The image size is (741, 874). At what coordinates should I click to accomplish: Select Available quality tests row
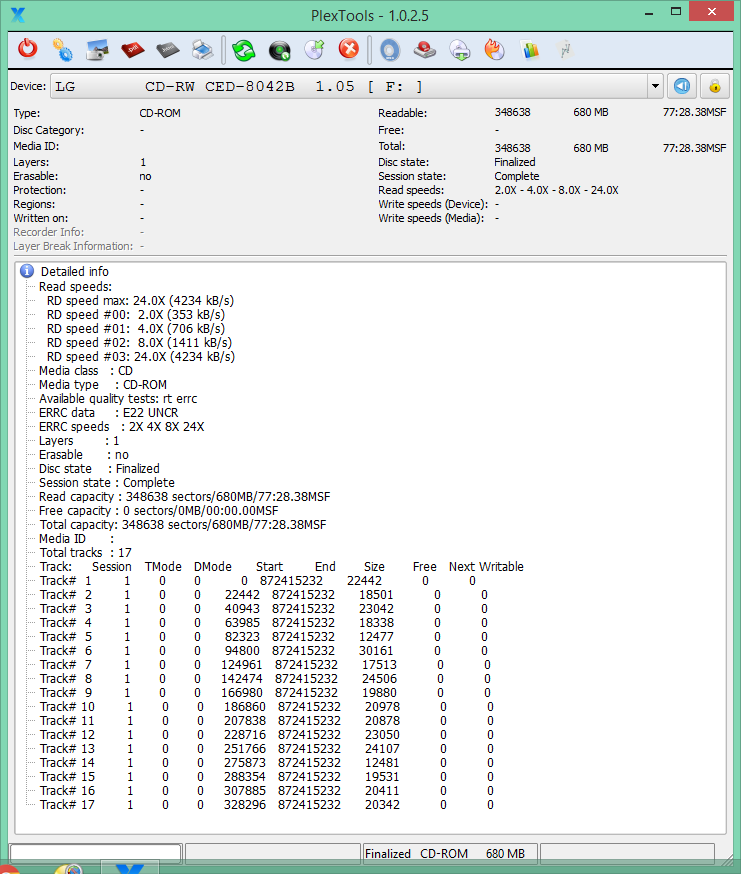[118, 399]
